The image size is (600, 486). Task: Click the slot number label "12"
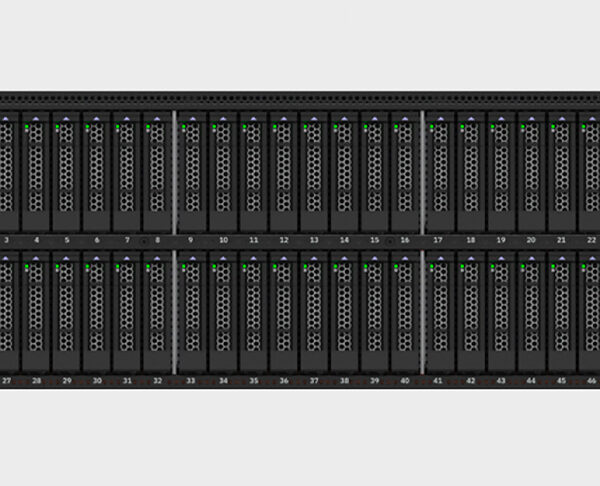(284, 240)
